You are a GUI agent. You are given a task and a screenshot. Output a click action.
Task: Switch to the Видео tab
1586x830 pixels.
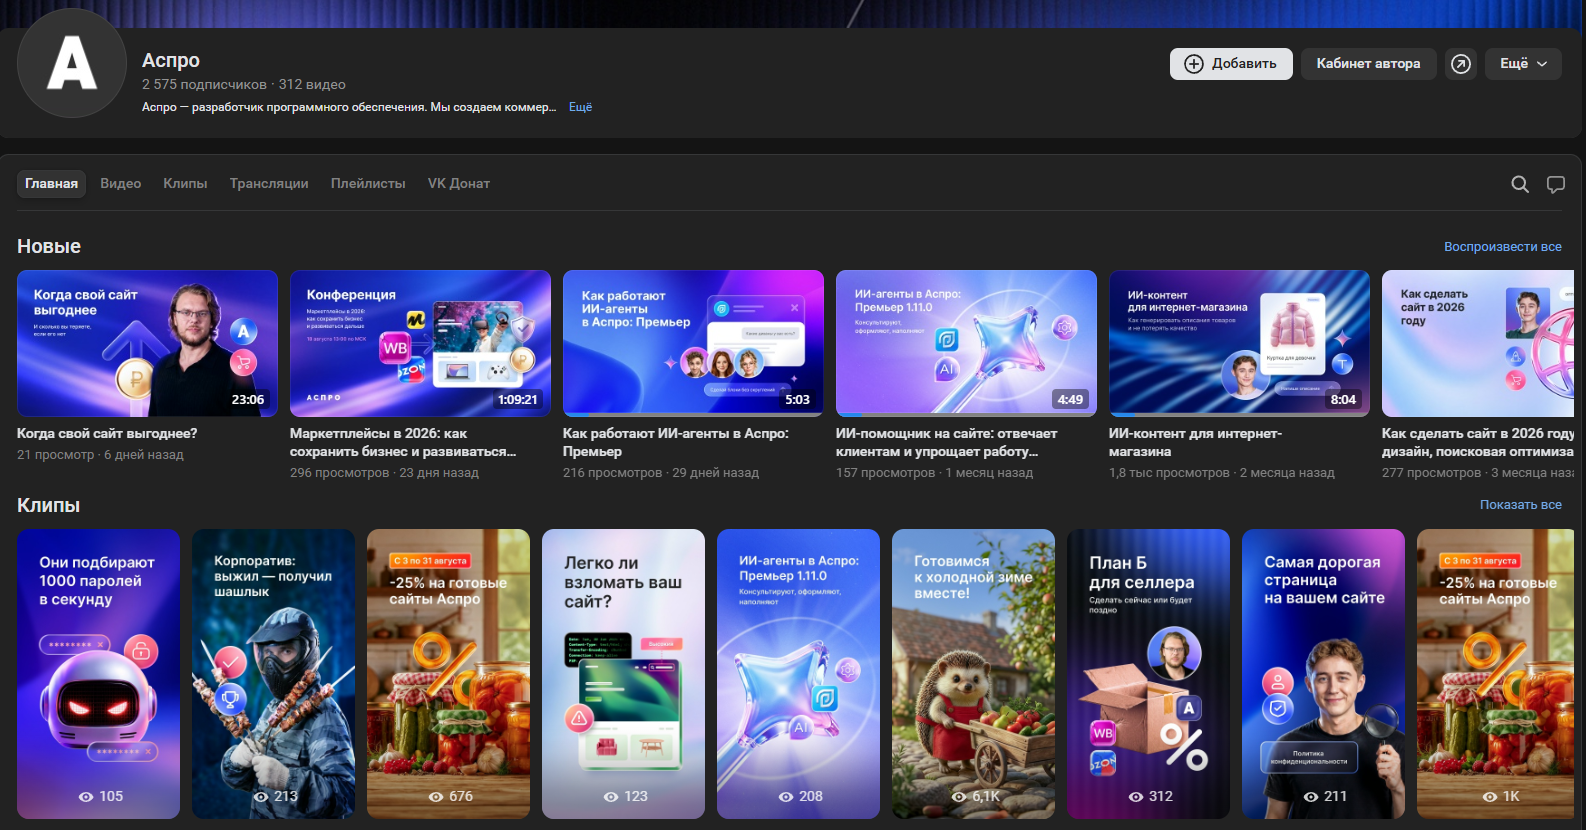point(121,184)
